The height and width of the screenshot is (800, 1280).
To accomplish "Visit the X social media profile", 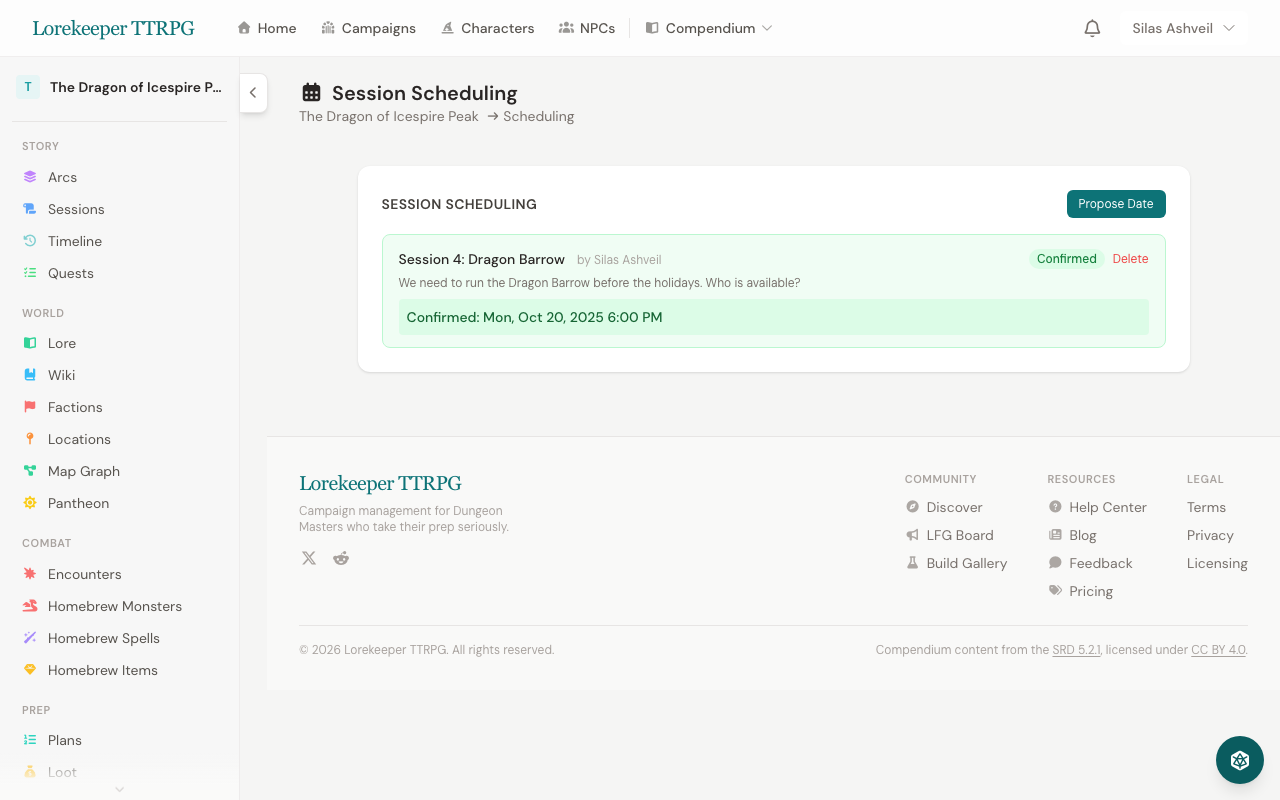I will click(308, 557).
